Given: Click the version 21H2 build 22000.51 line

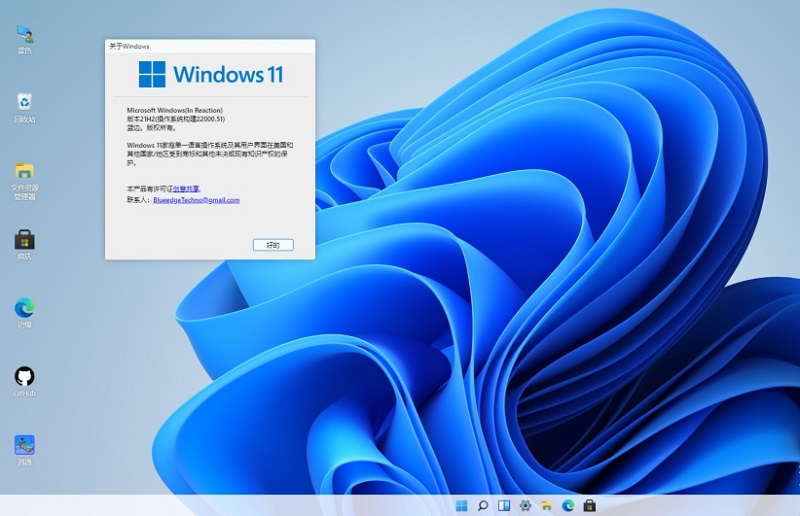Looking at the screenshot, I should (x=176, y=119).
